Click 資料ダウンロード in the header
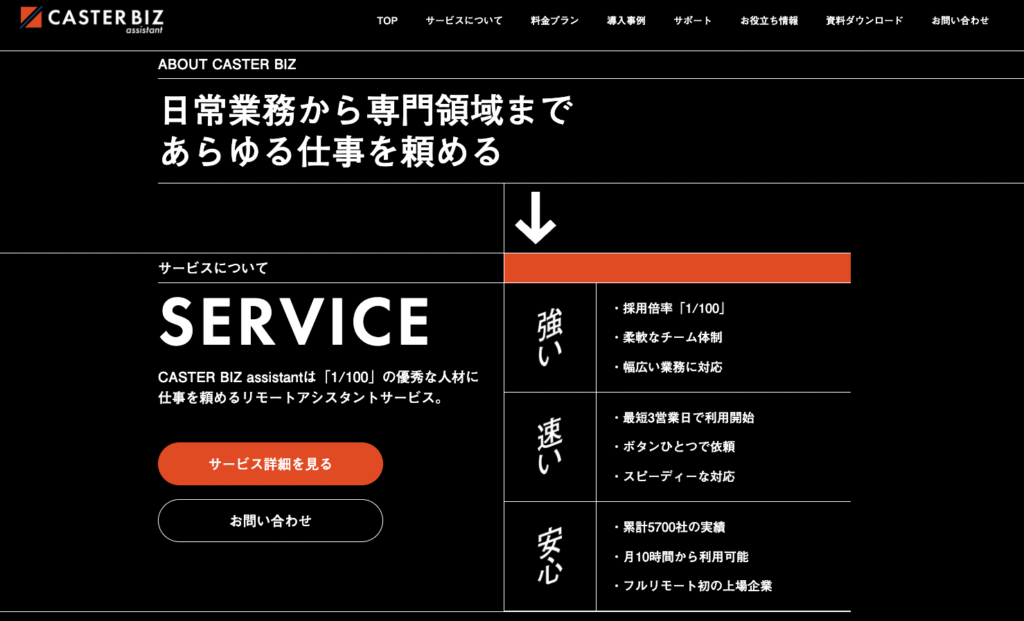The width and height of the screenshot is (1024, 621). coord(864,21)
